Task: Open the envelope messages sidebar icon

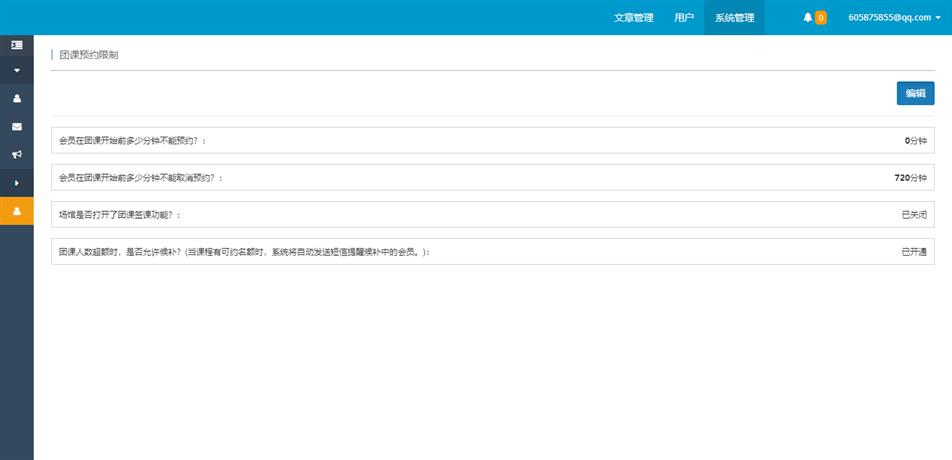Action: click(x=17, y=127)
